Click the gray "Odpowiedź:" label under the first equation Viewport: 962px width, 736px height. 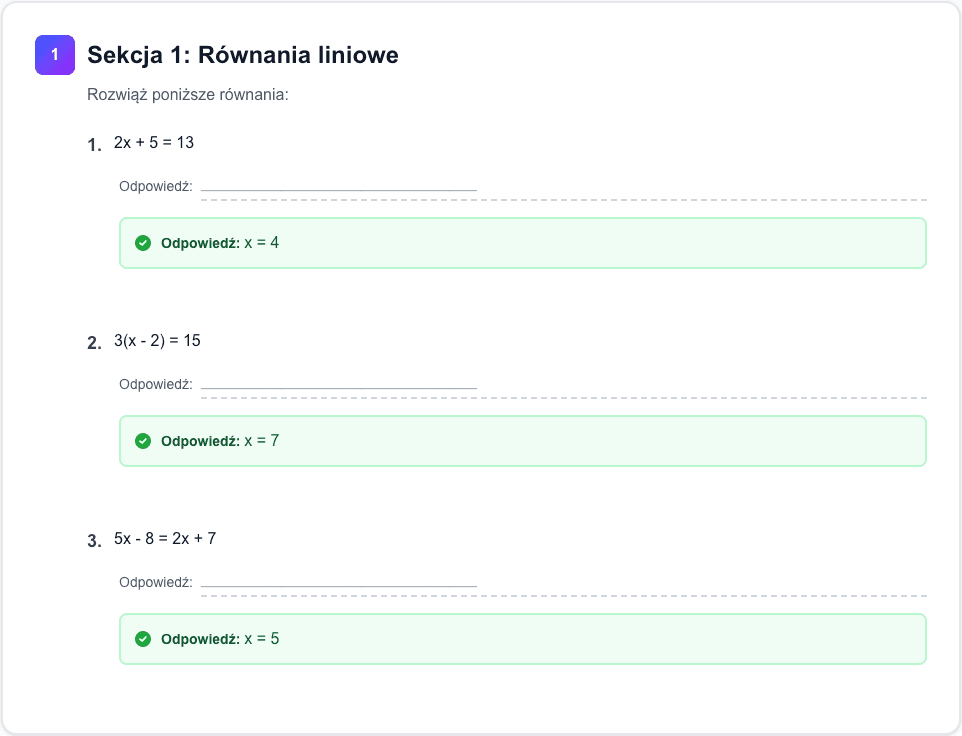click(x=155, y=186)
